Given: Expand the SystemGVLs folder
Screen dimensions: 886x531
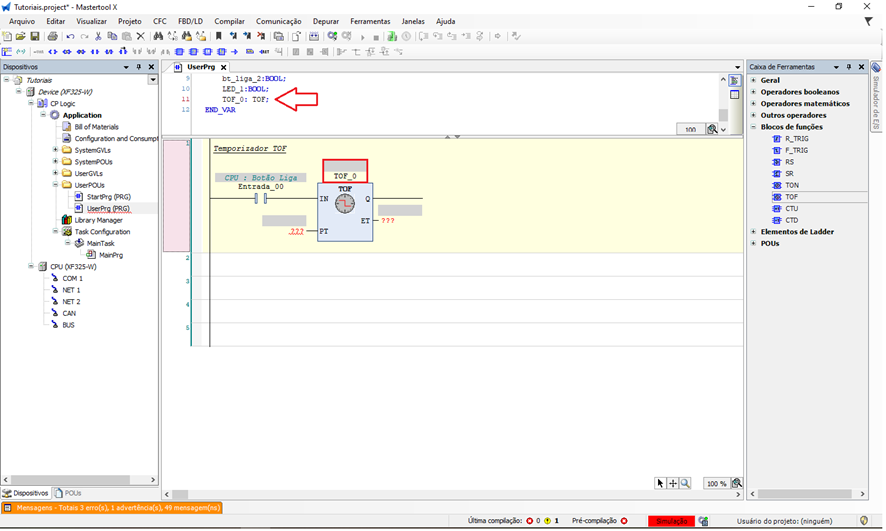Looking at the screenshot, I should [54, 150].
